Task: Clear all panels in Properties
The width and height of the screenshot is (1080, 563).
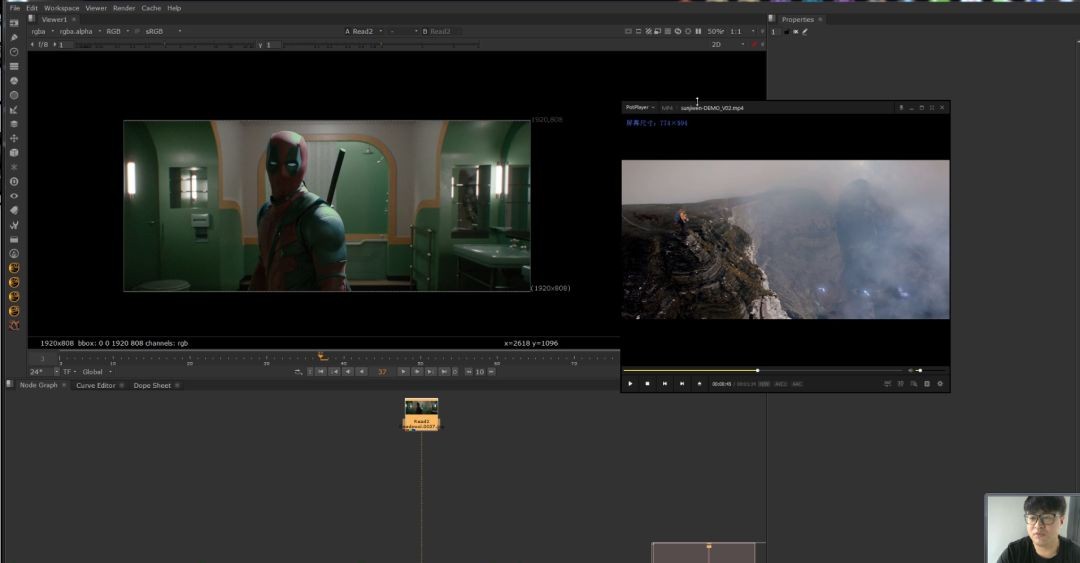Action: [796, 31]
